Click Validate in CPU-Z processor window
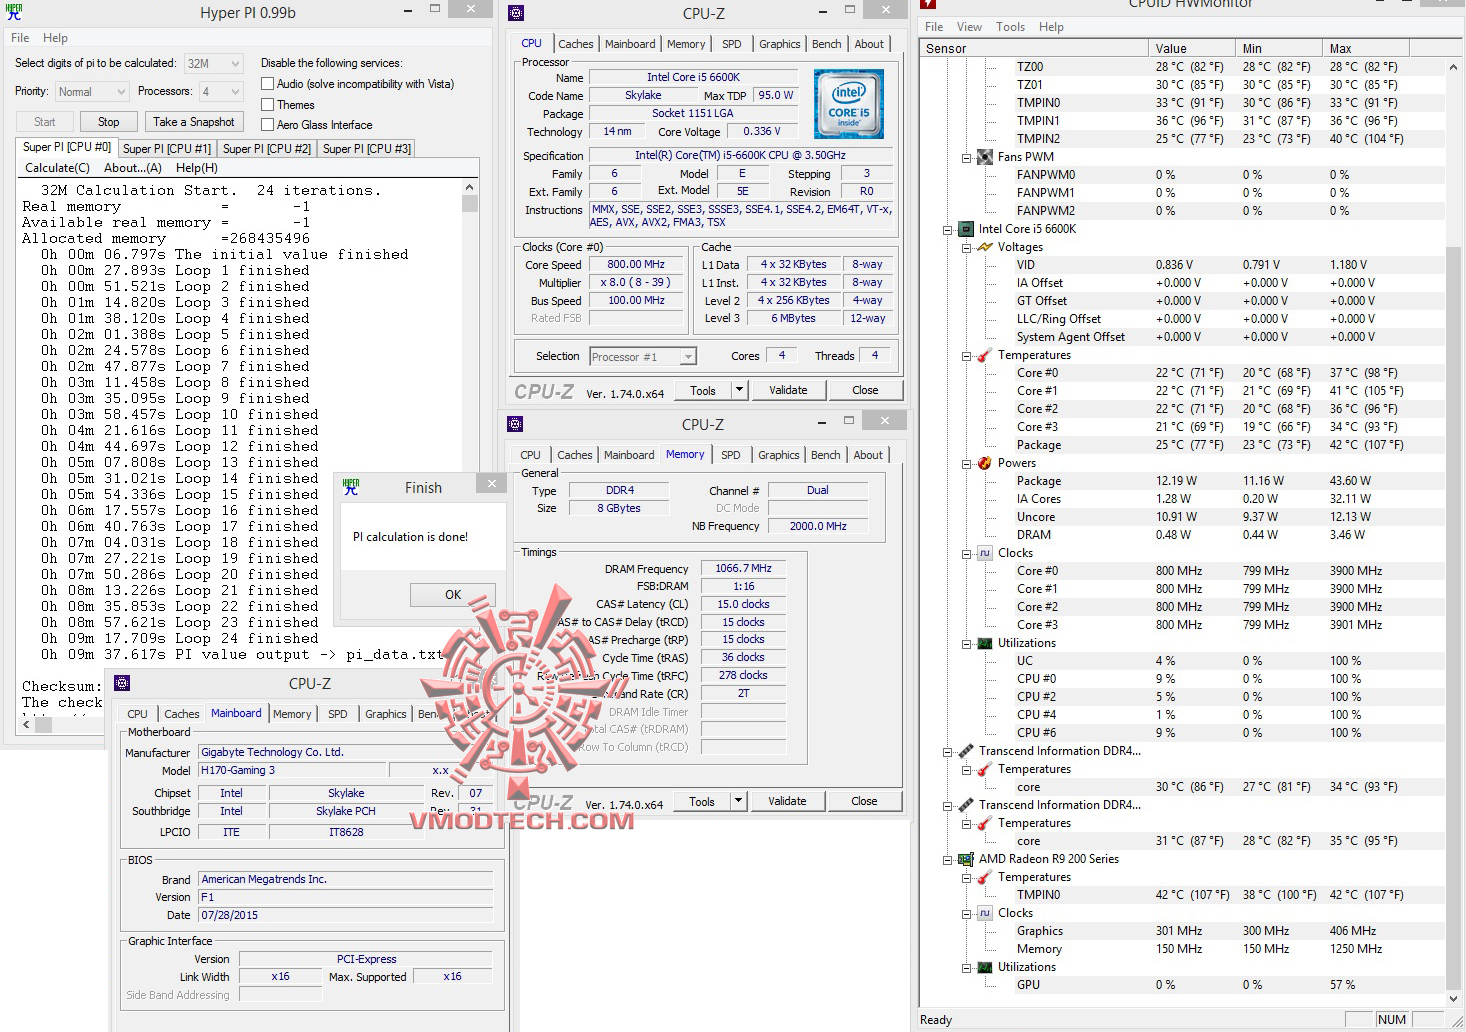The image size is (1466, 1032). coord(788,390)
